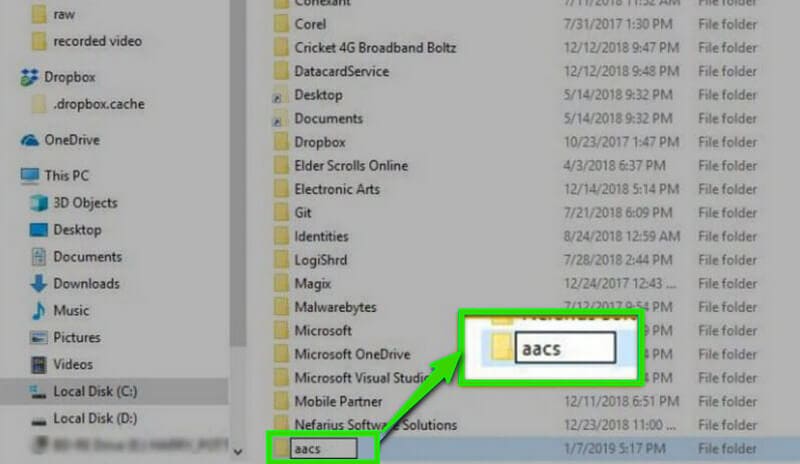
Task: Select the Malwarebytes folder icon
Action: pyautogui.click(x=281, y=307)
